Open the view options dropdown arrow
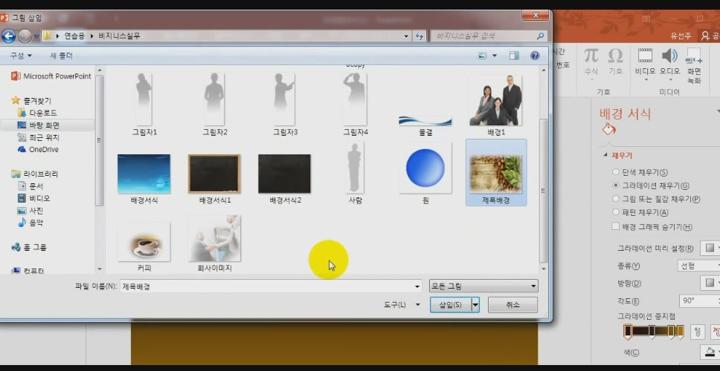This screenshot has height=371, width=720. [x=495, y=56]
